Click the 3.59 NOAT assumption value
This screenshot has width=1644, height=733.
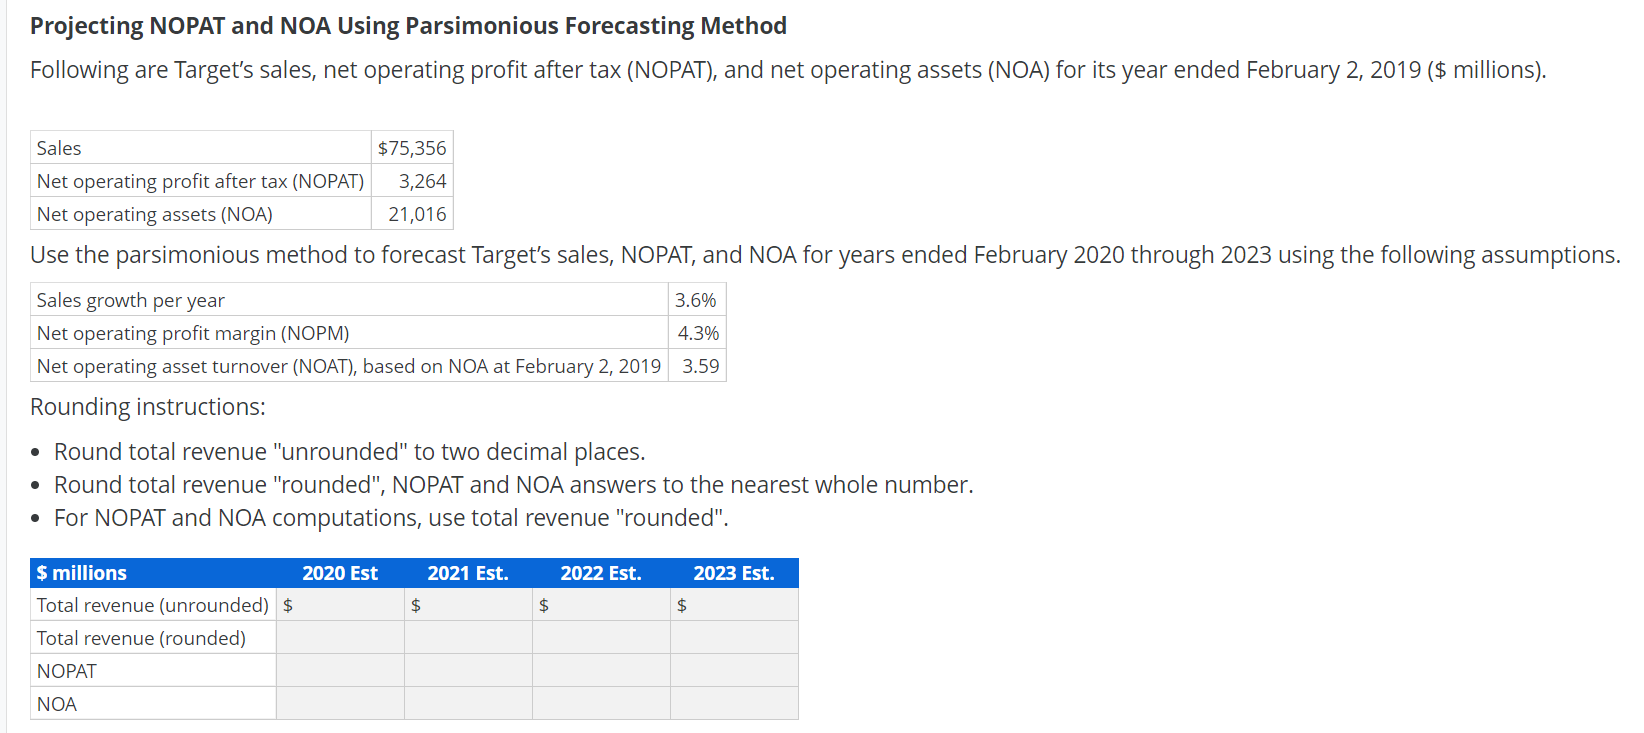[x=700, y=366]
